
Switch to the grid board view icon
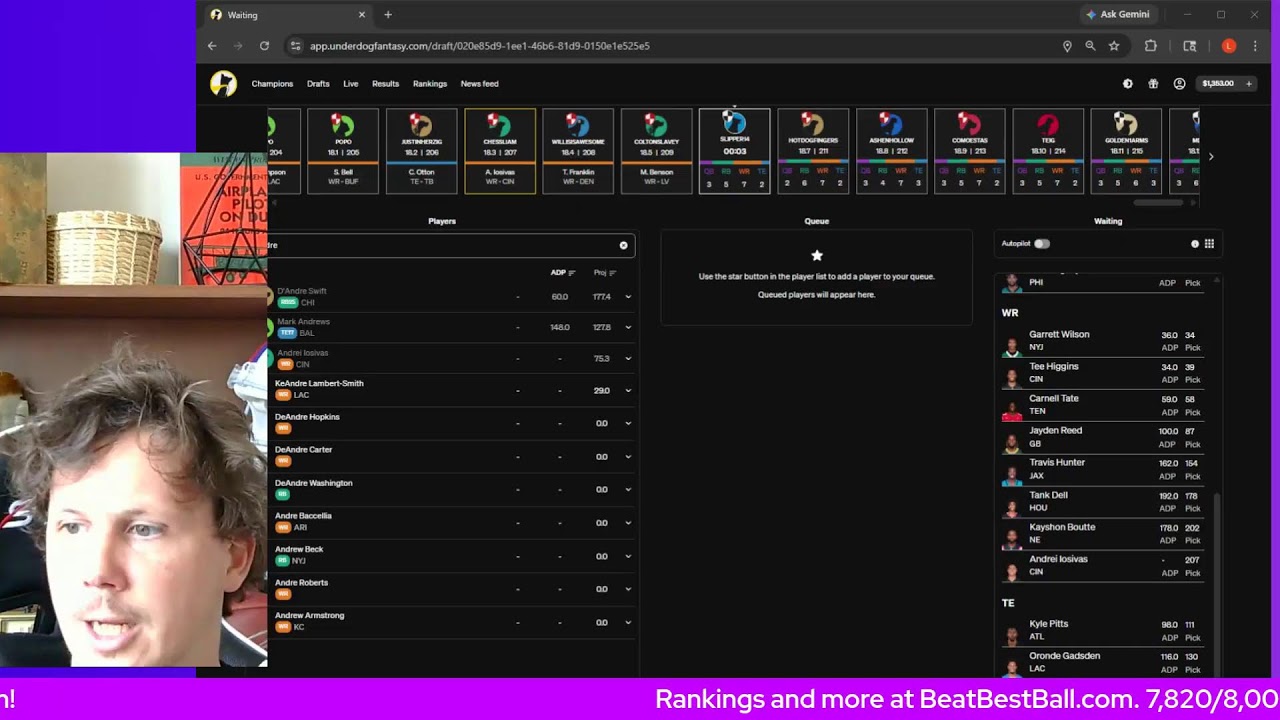(x=1209, y=244)
